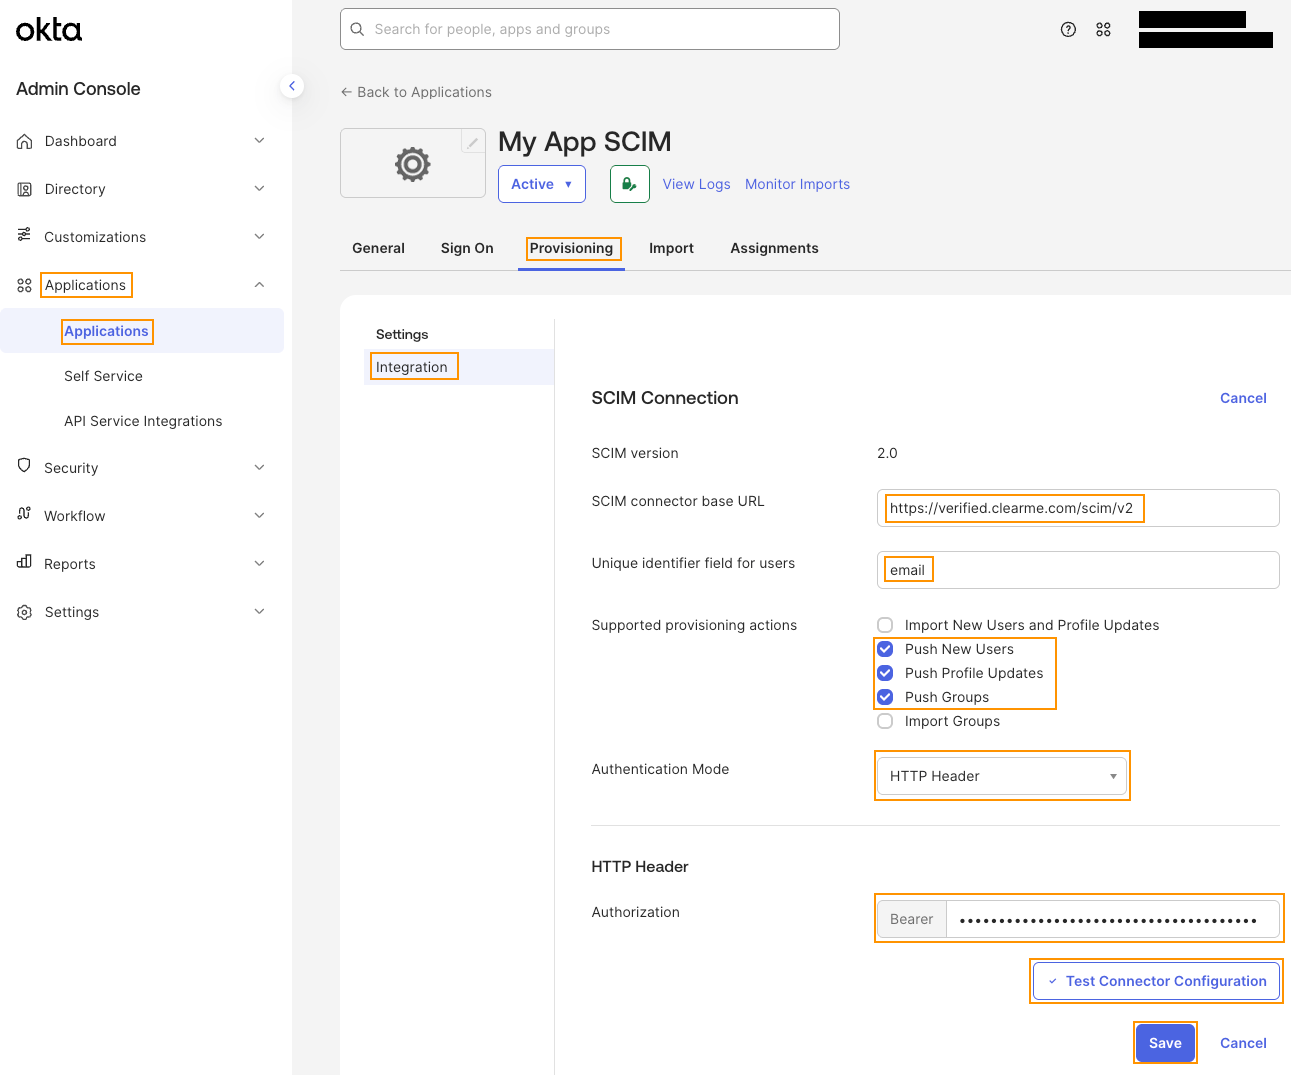Click the My App SCIM gear logo

pos(412,164)
